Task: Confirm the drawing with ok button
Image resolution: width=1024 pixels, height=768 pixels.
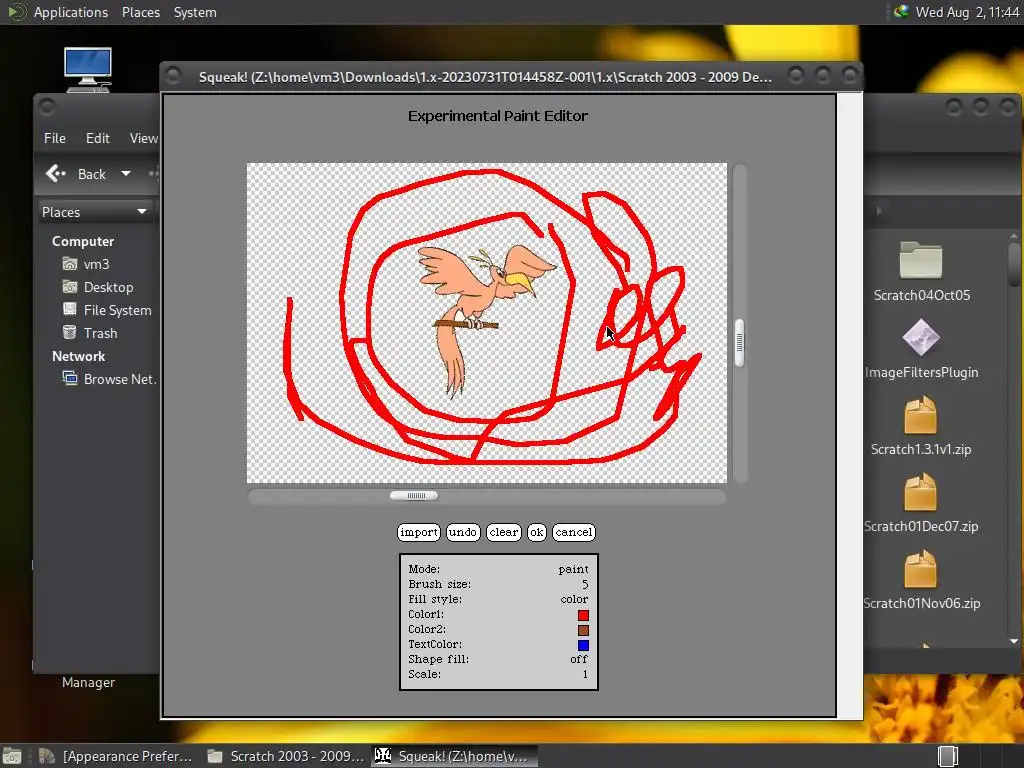Action: pyautogui.click(x=536, y=532)
